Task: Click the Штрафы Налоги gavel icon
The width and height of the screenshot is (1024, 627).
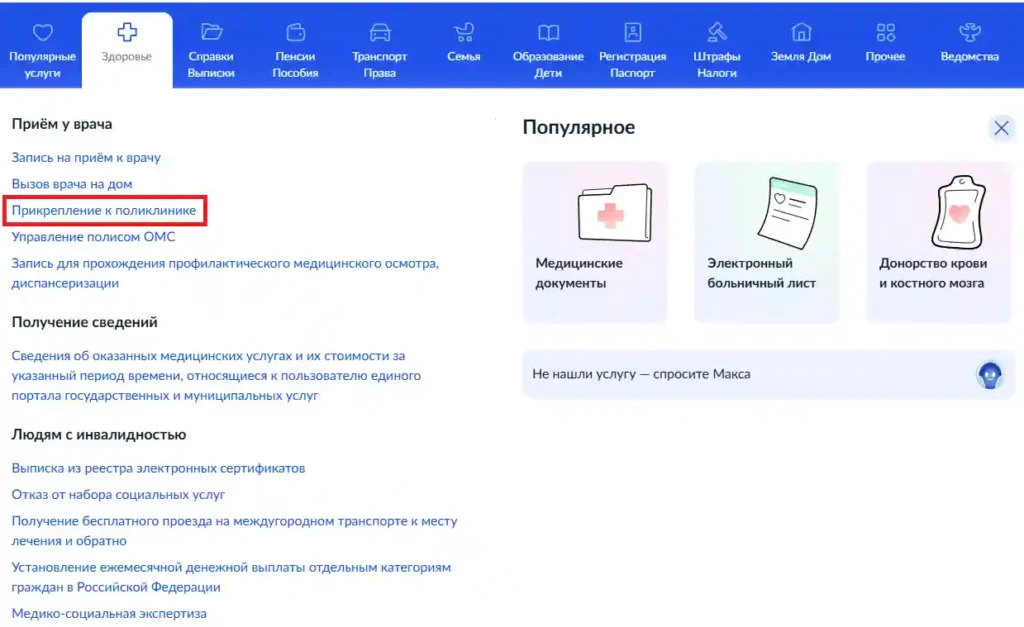Action: point(716,31)
